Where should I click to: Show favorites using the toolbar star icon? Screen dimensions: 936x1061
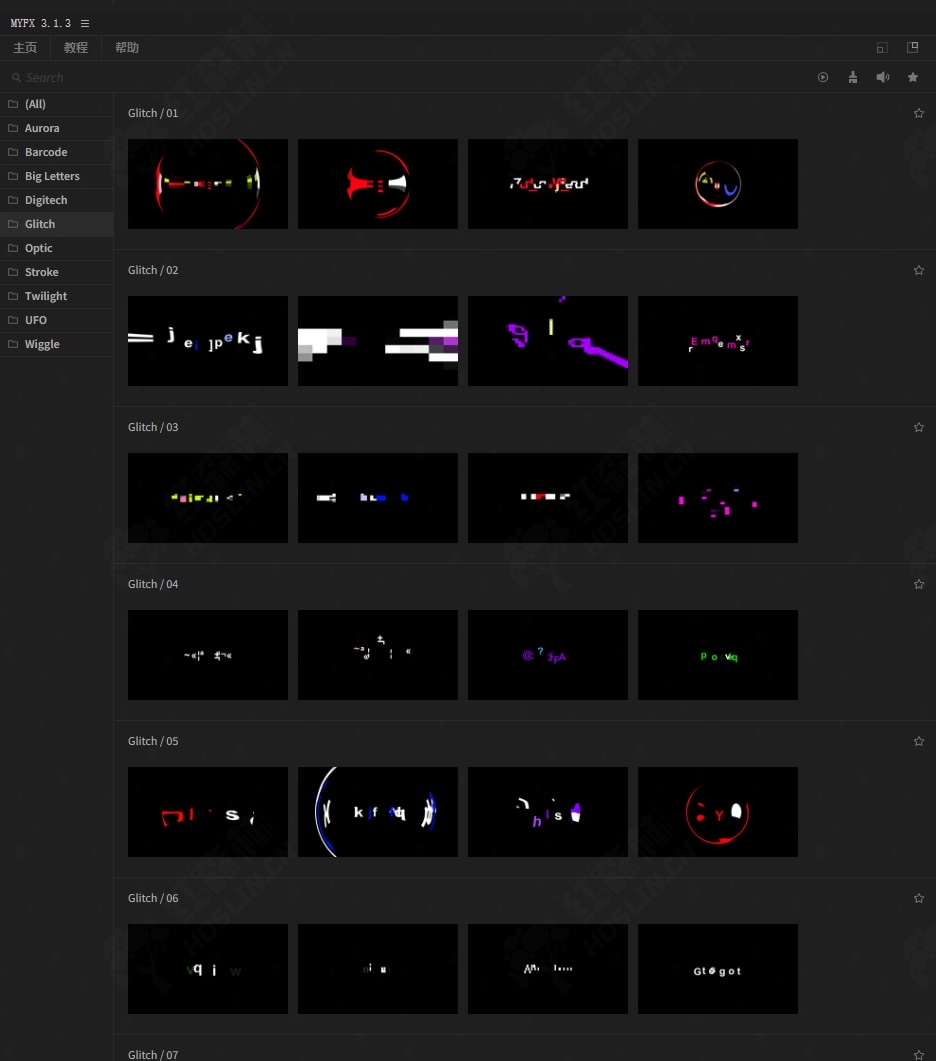[913, 77]
